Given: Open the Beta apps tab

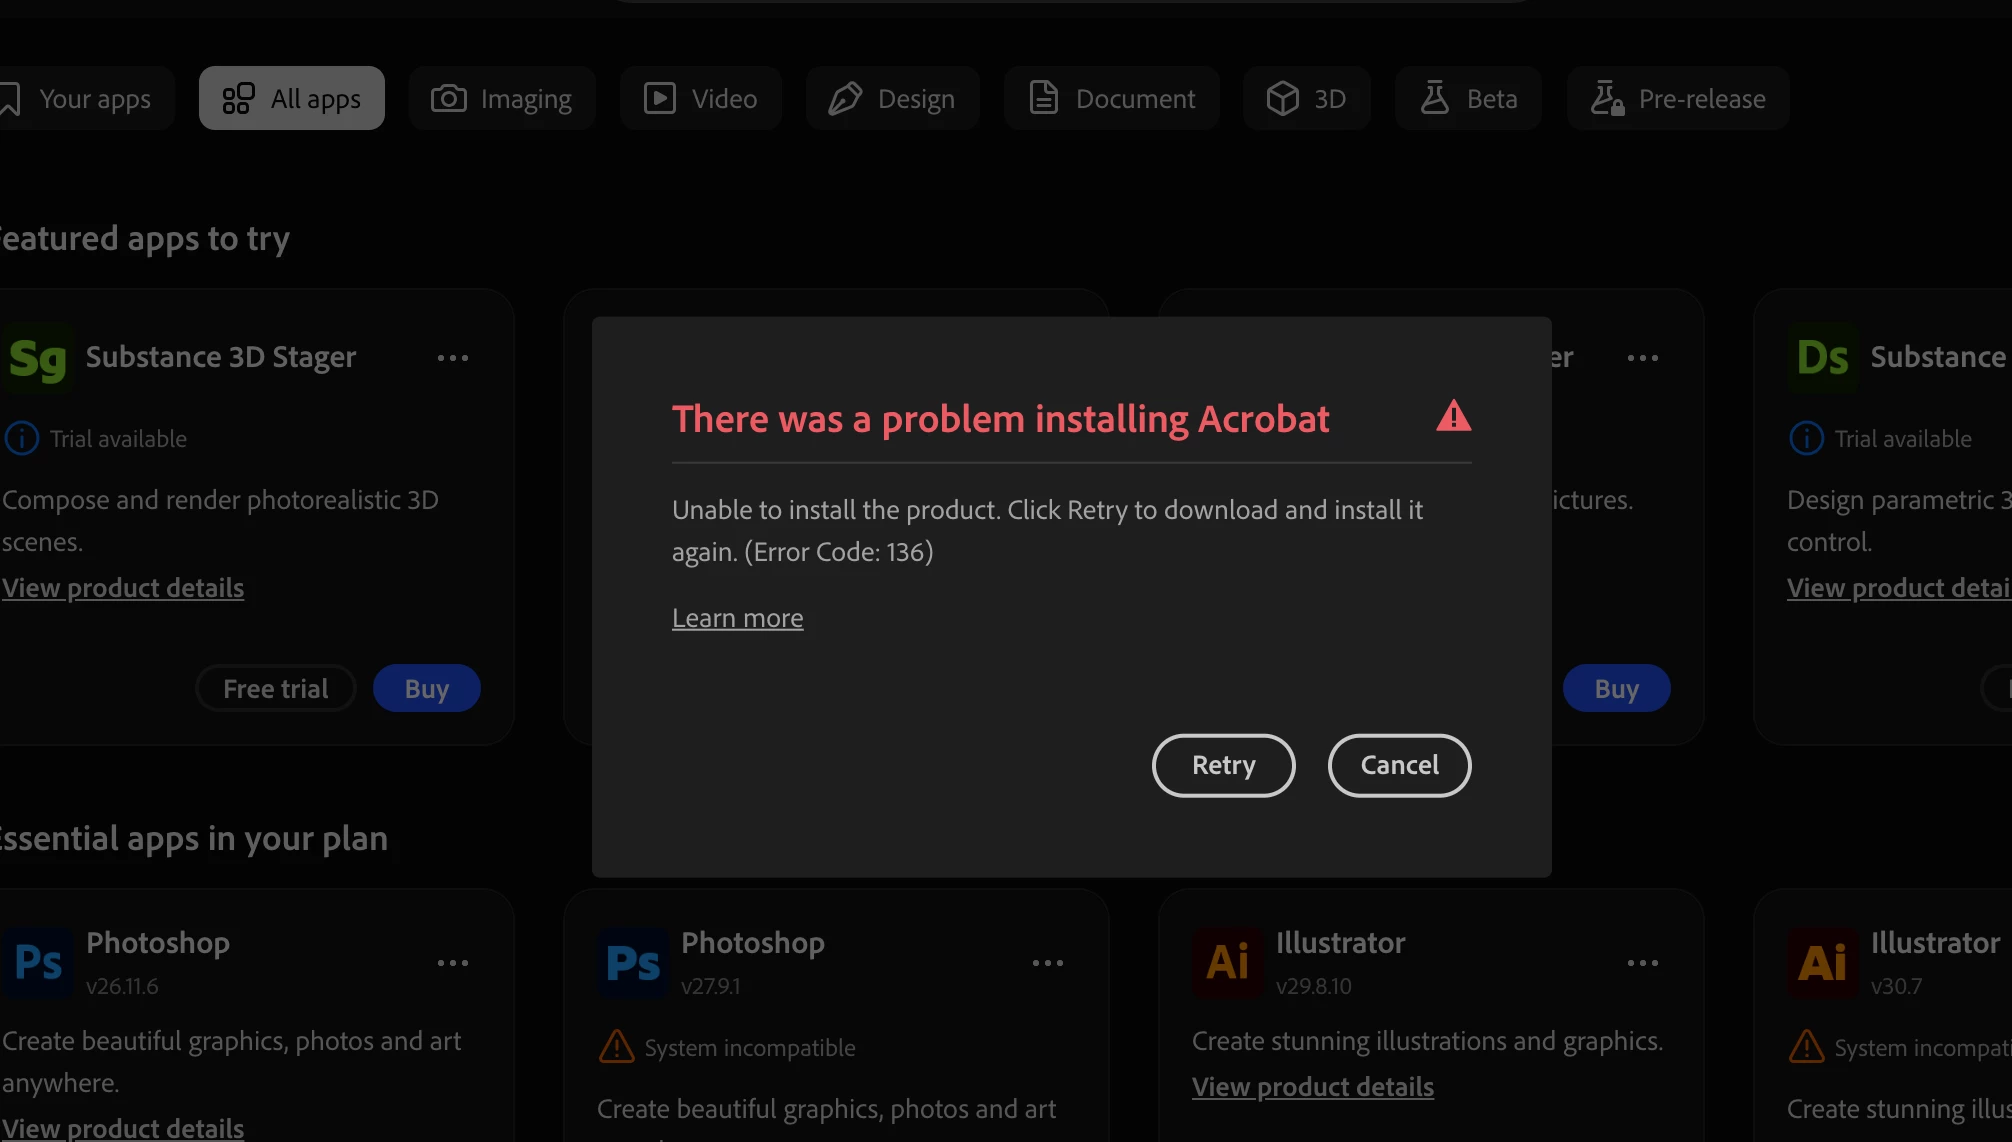Looking at the screenshot, I should click(1468, 98).
